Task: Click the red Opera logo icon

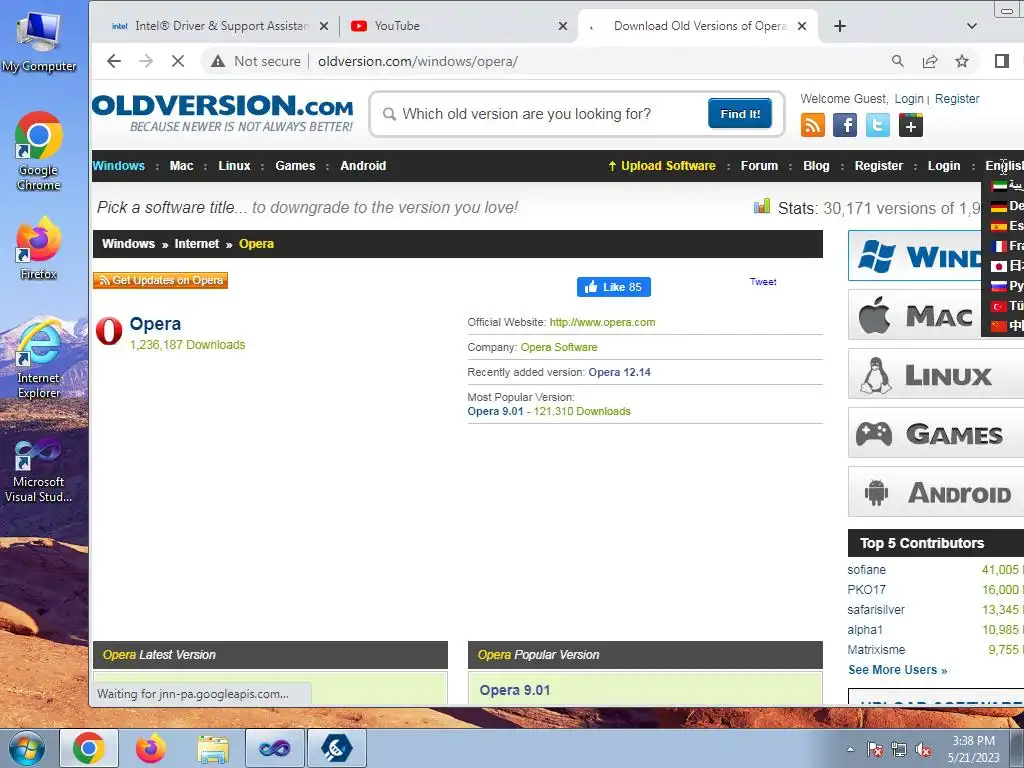Action: [109, 330]
